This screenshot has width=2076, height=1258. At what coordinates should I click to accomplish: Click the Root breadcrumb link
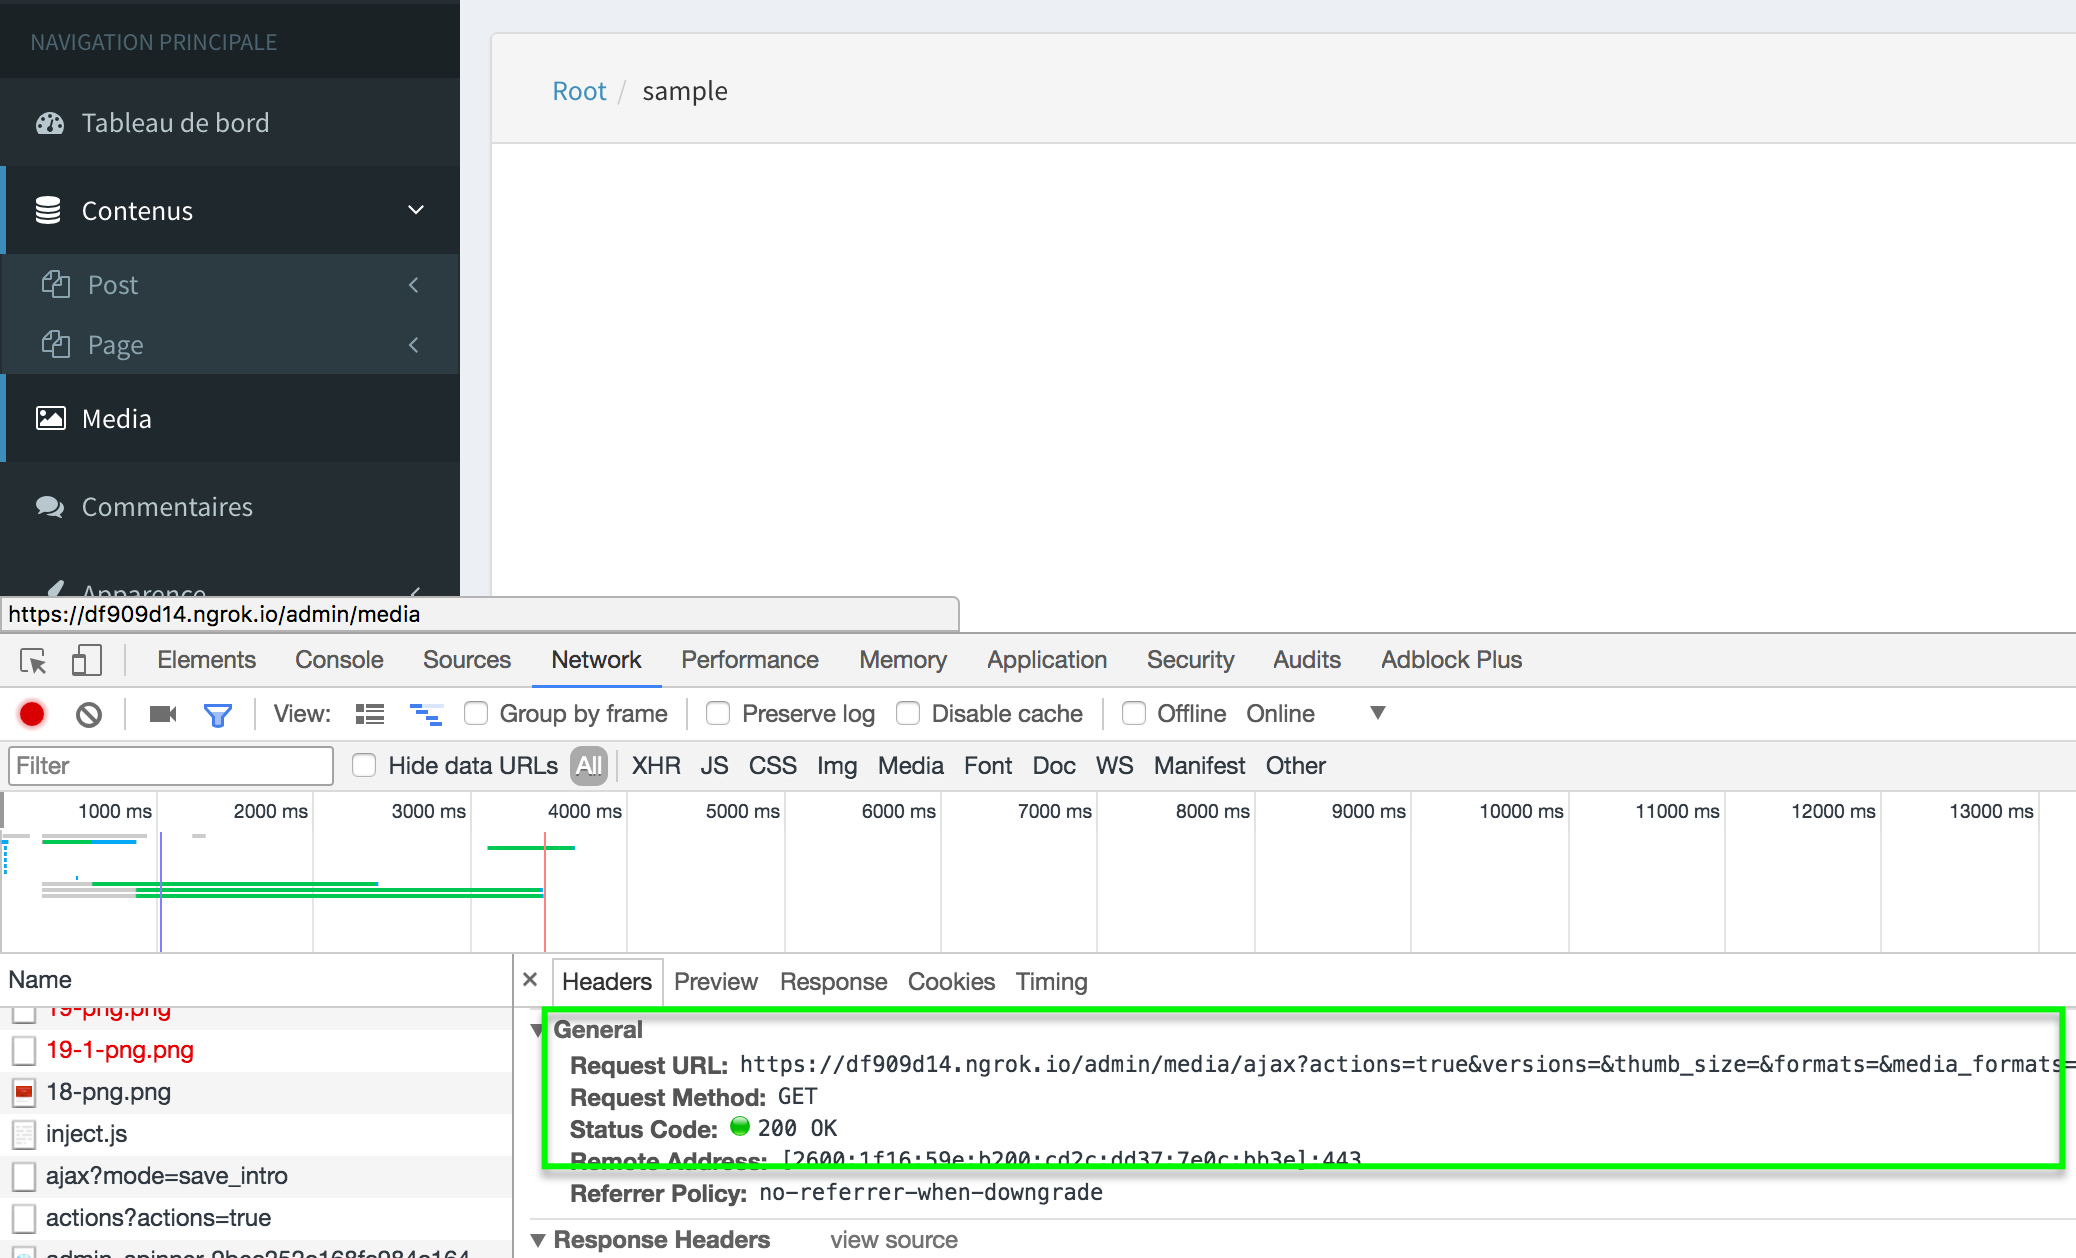point(579,90)
